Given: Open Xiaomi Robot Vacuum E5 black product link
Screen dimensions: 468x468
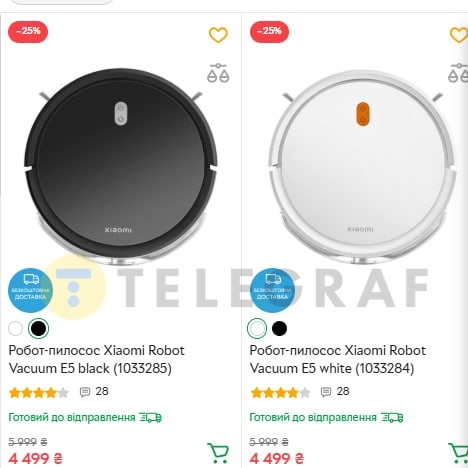Looking at the screenshot, I should coord(96,359).
